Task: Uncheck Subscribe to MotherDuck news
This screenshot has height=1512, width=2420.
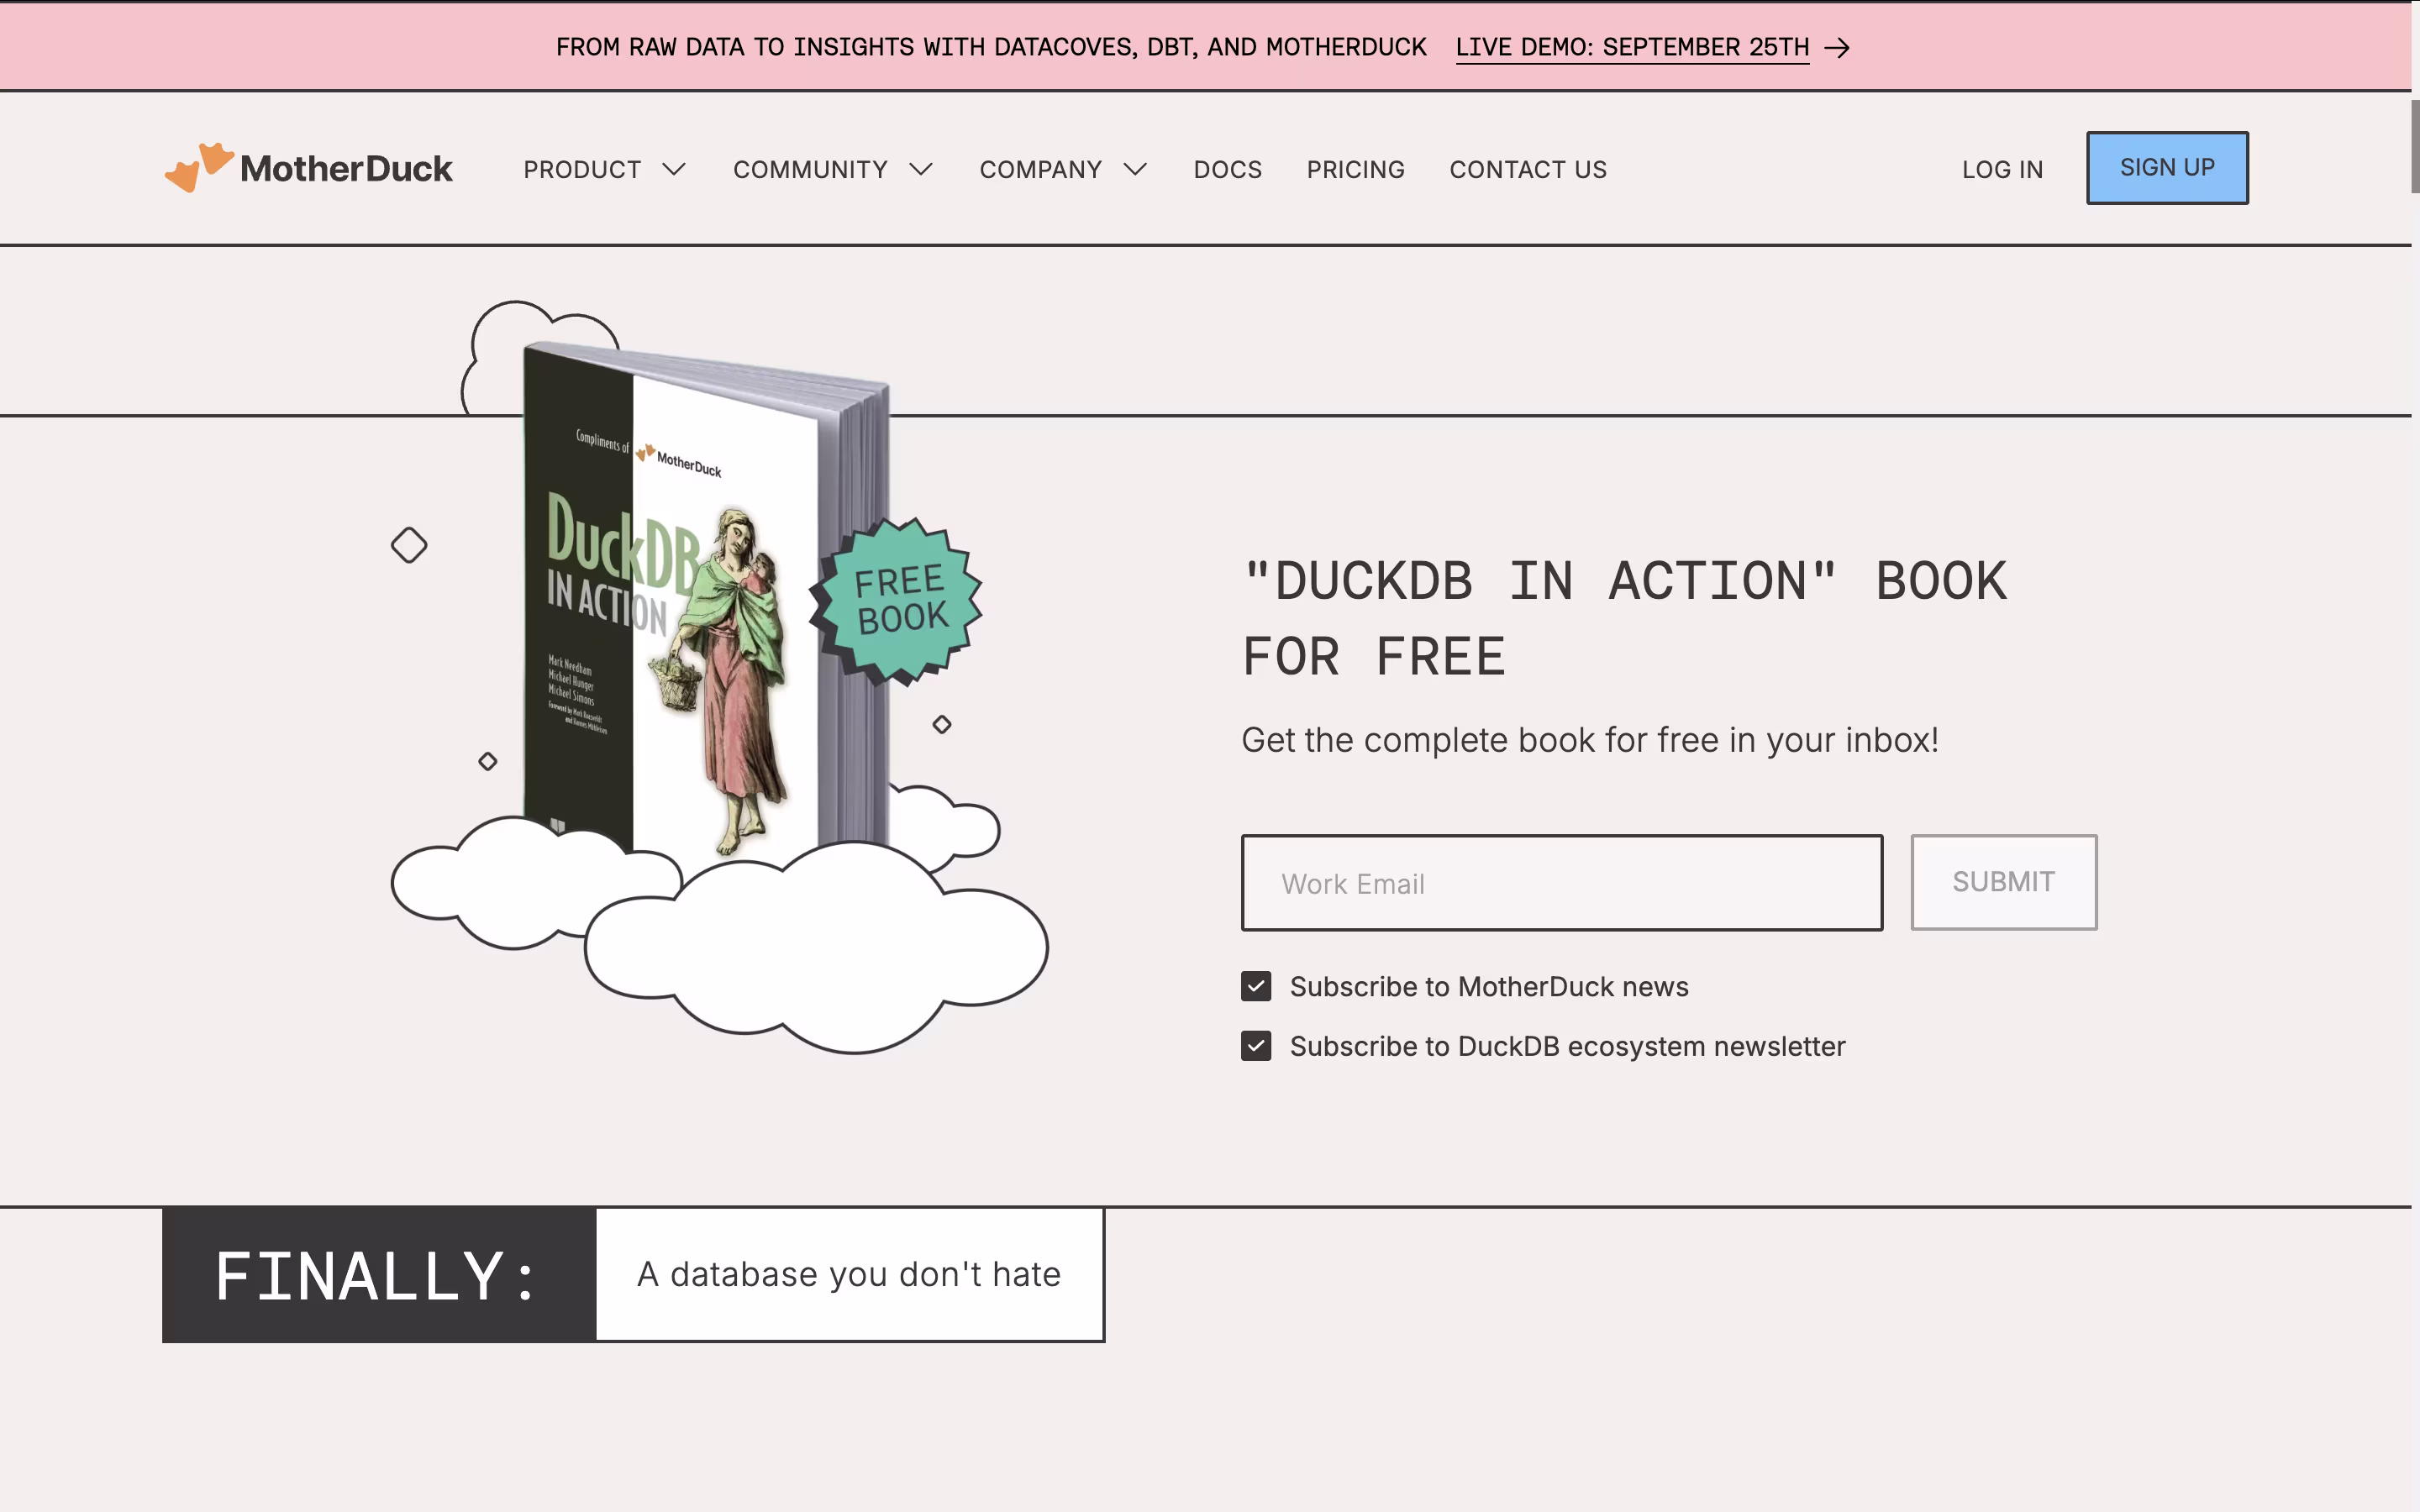Action: (1256, 987)
